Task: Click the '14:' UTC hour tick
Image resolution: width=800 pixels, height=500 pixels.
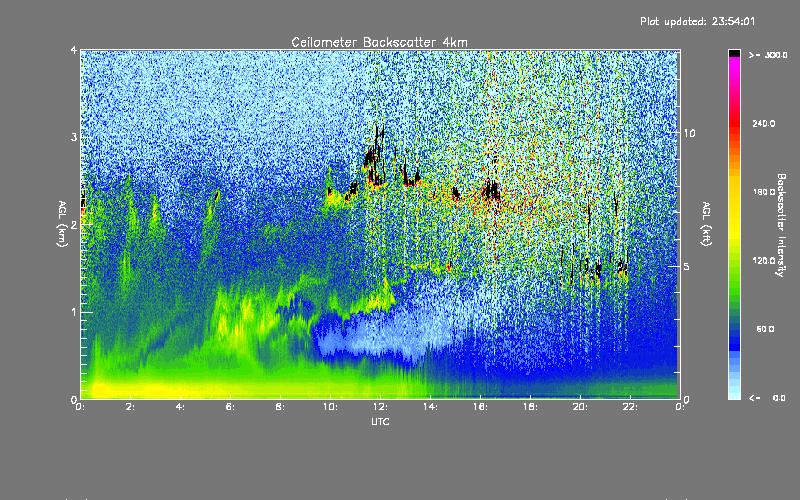Action: coord(430,407)
